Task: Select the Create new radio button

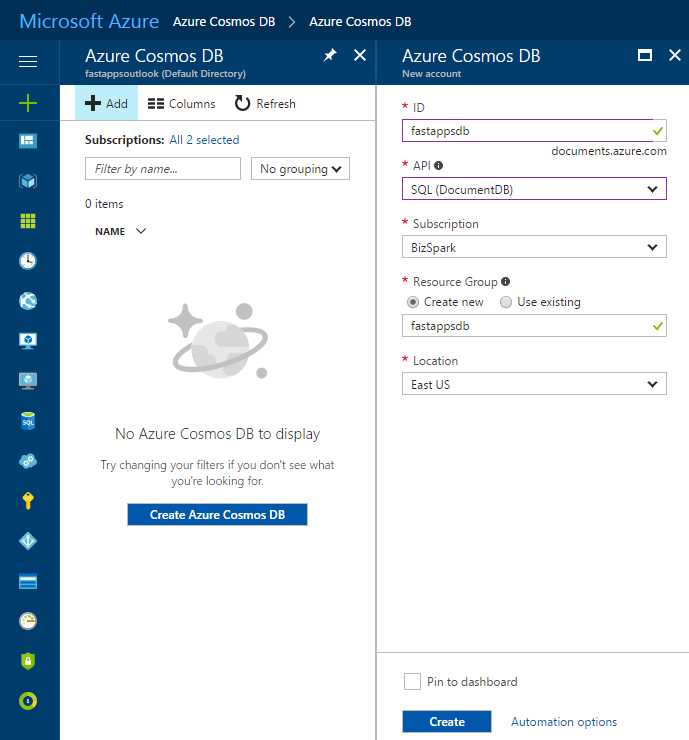Action: click(x=413, y=302)
